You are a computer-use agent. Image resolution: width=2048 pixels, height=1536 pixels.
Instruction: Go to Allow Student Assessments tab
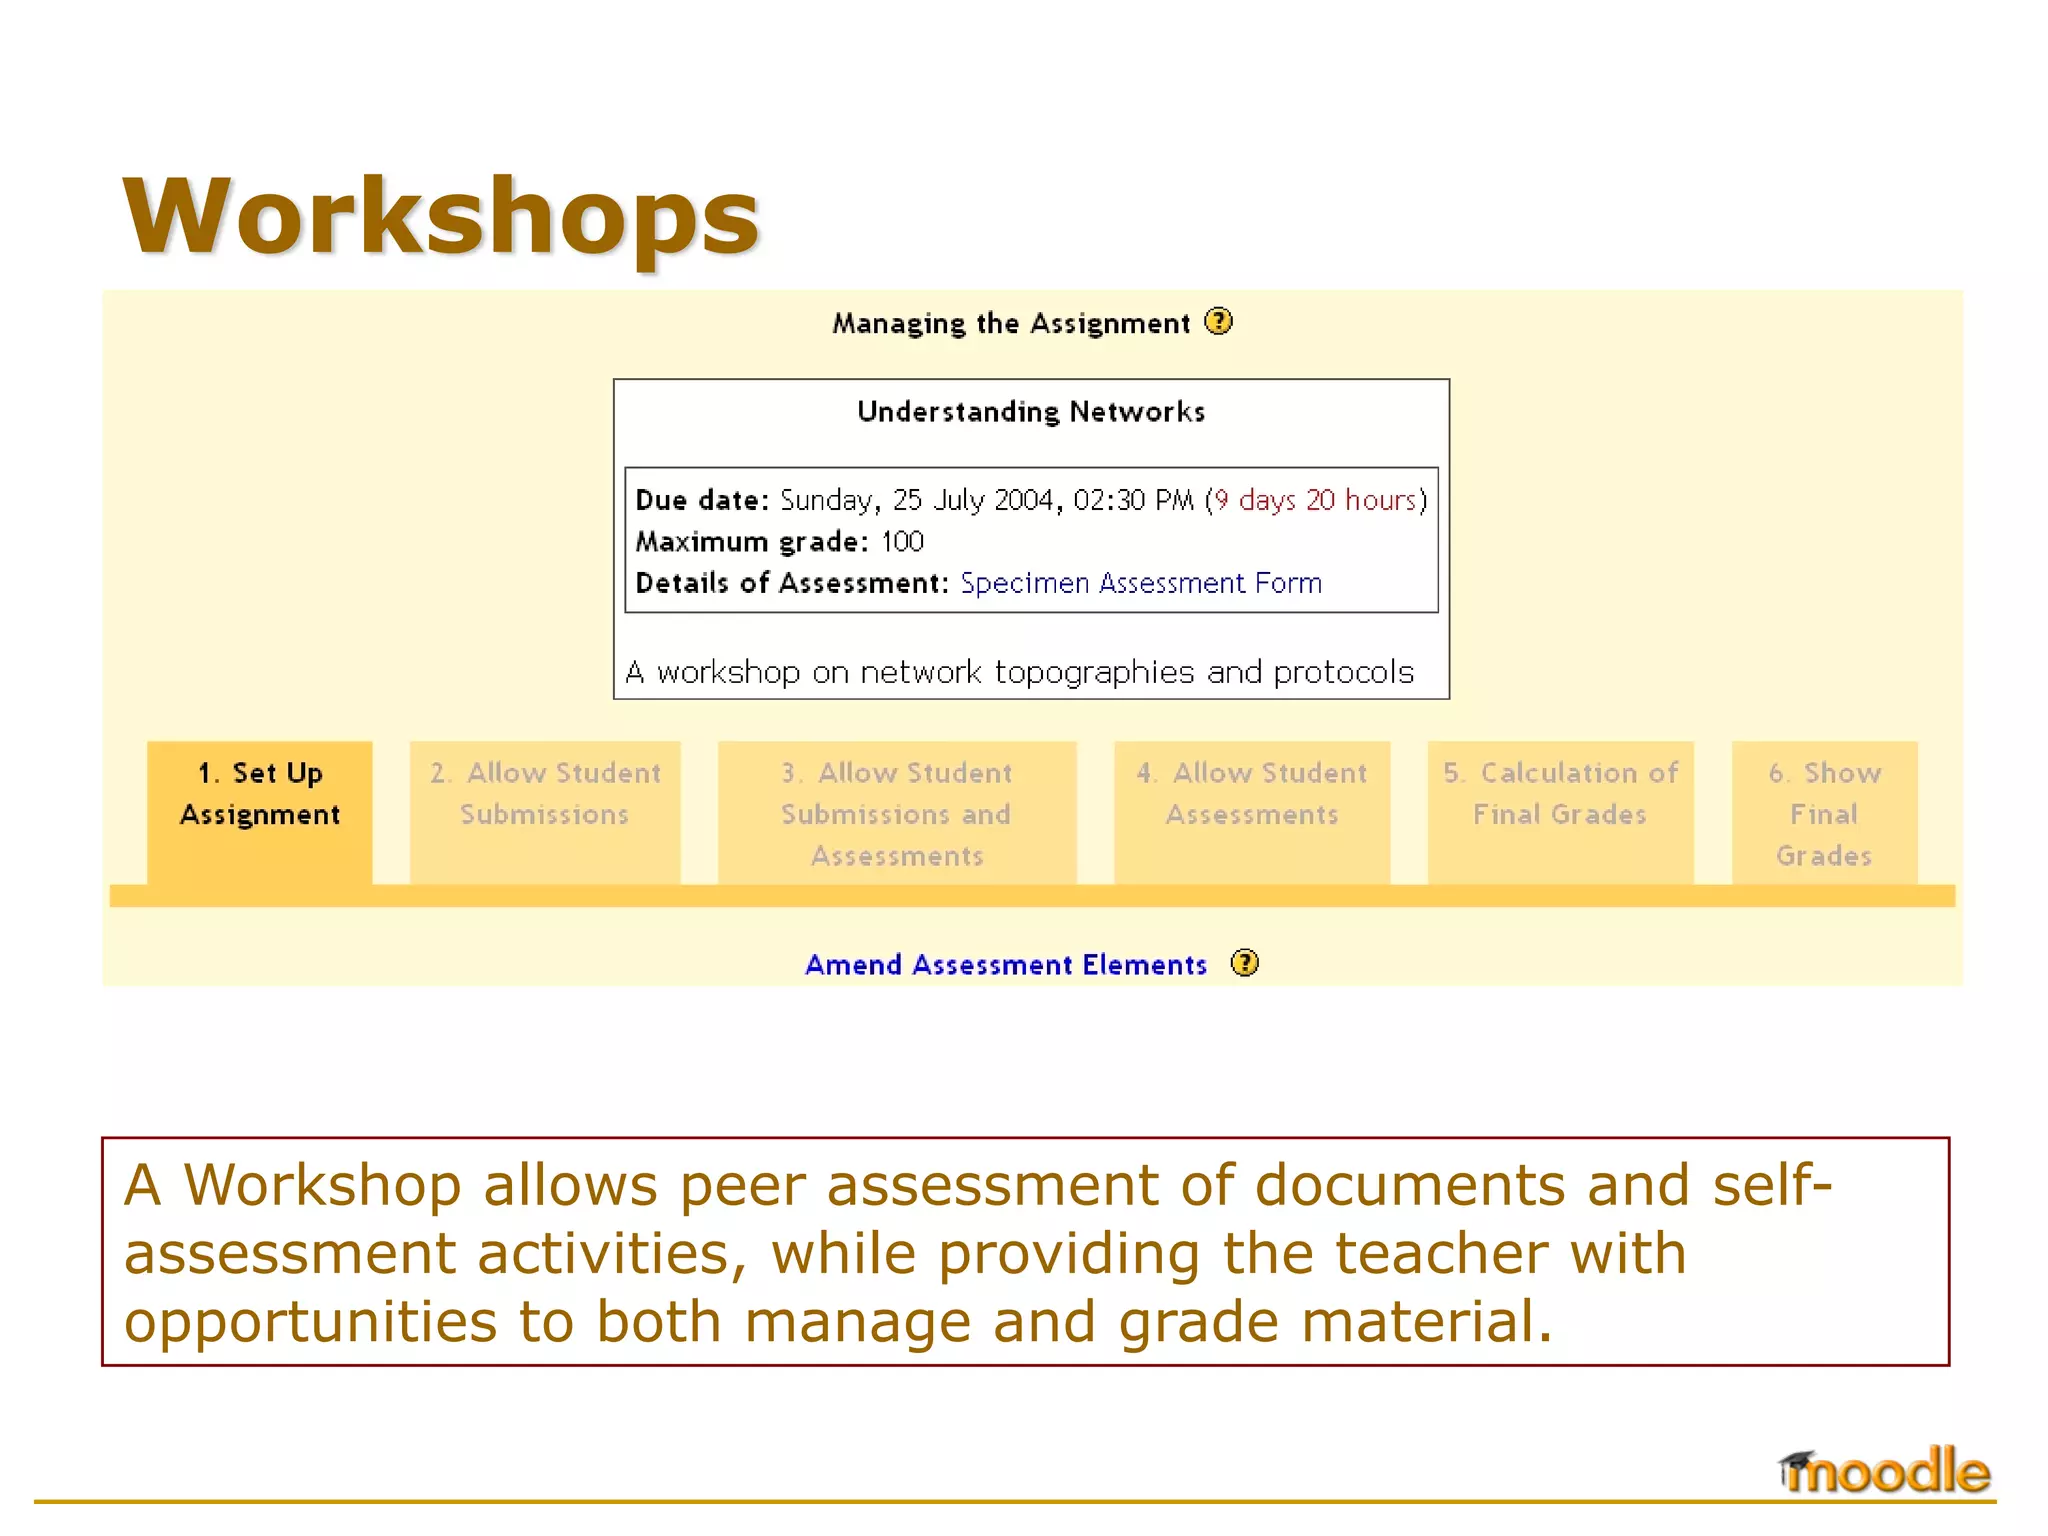tap(1252, 813)
